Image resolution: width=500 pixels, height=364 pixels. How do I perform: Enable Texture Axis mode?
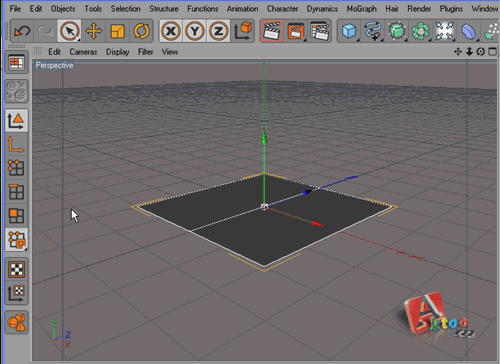click(x=16, y=293)
